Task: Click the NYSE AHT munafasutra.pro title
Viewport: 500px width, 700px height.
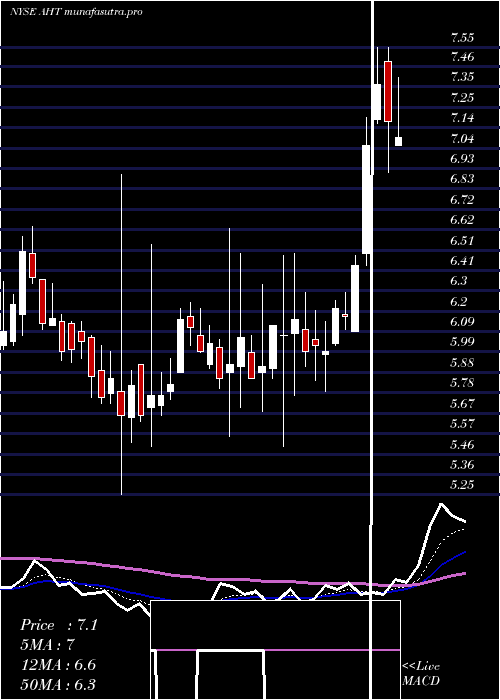Action: 76,12
